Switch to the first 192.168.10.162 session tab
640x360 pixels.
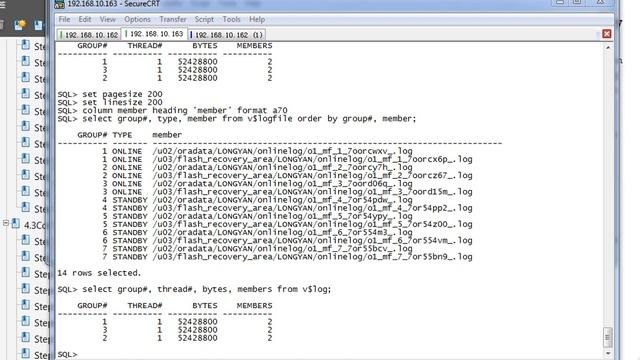[x=89, y=35]
